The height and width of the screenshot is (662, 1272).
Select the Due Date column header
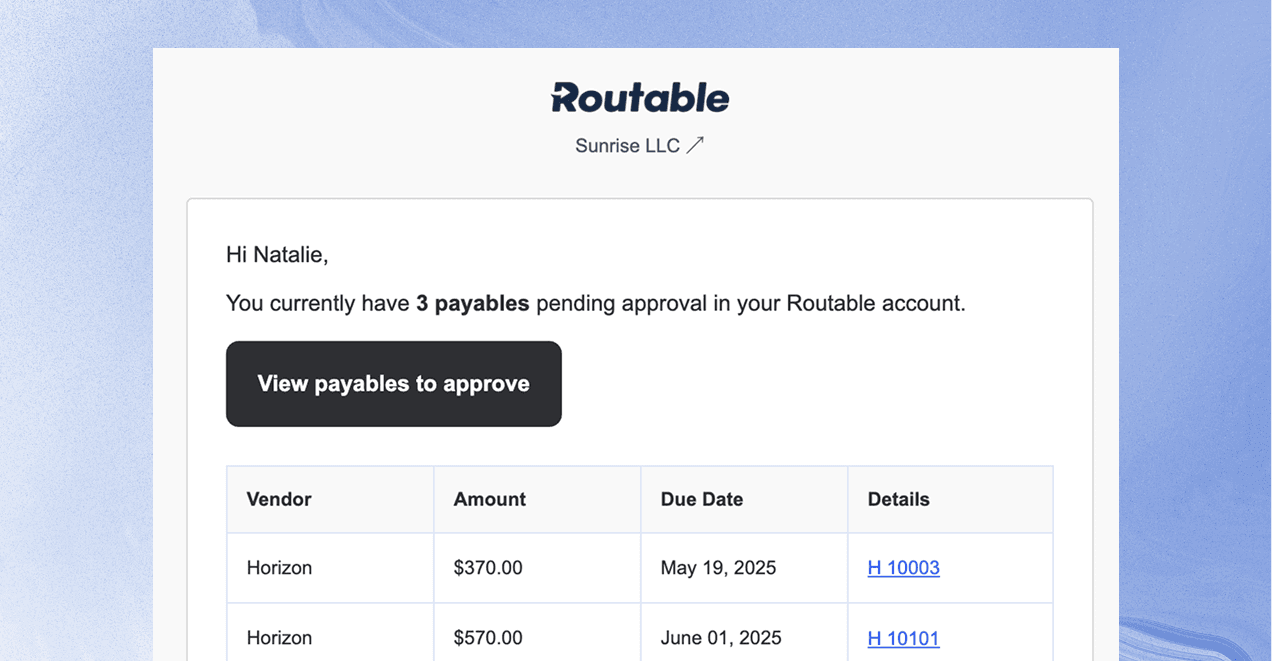click(701, 499)
